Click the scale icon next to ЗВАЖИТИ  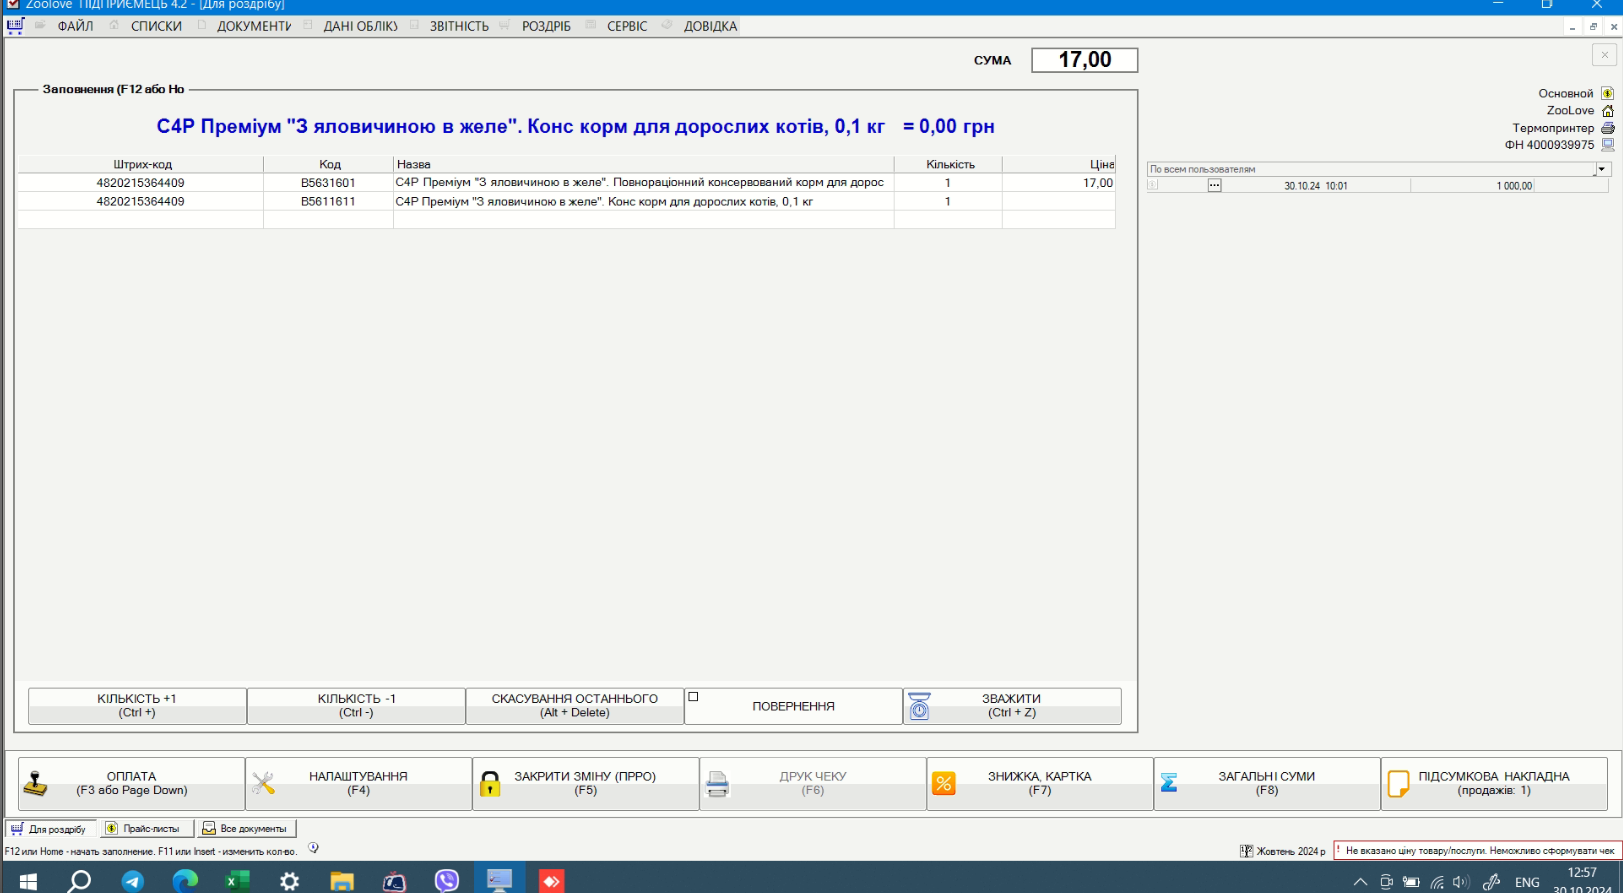coord(919,706)
